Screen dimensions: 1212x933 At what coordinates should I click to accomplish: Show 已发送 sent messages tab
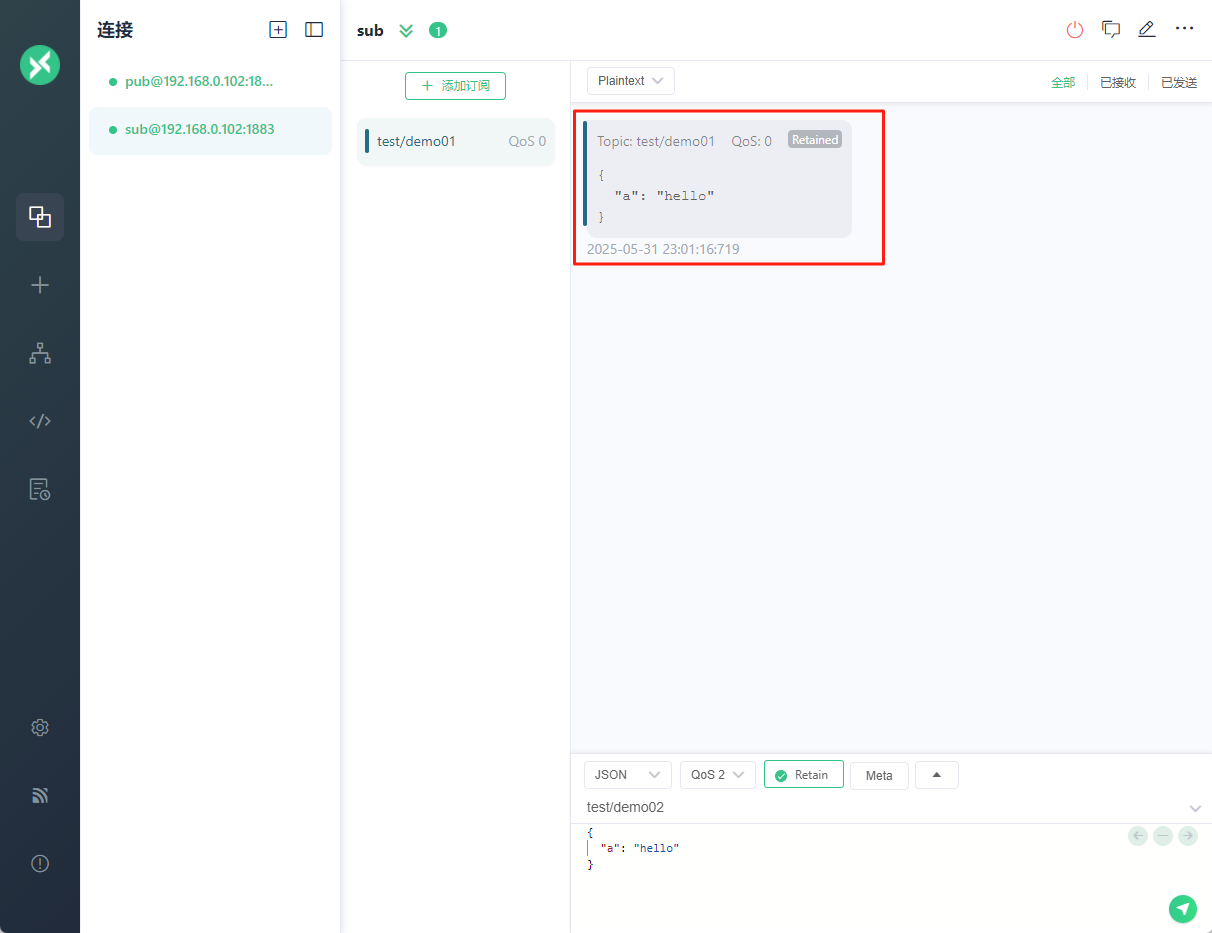1179,83
